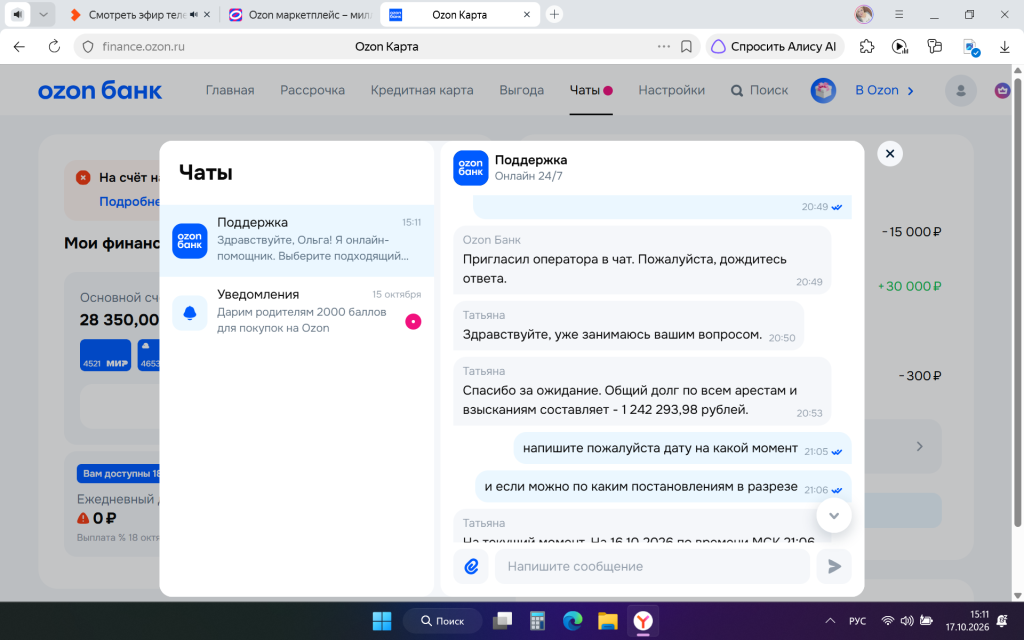Viewport: 1024px width, 640px height.
Task: Expand the tab list dropdown arrow
Action: [43, 14]
